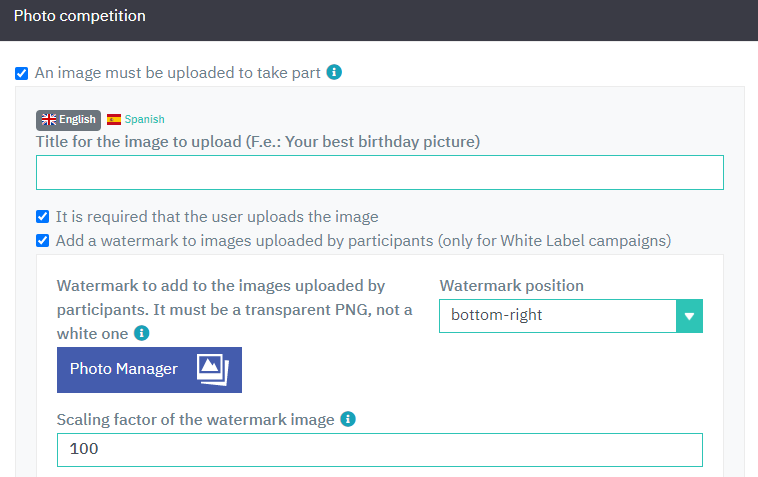758x477 pixels.
Task: Switch to the English language tab
Action: click(x=68, y=120)
